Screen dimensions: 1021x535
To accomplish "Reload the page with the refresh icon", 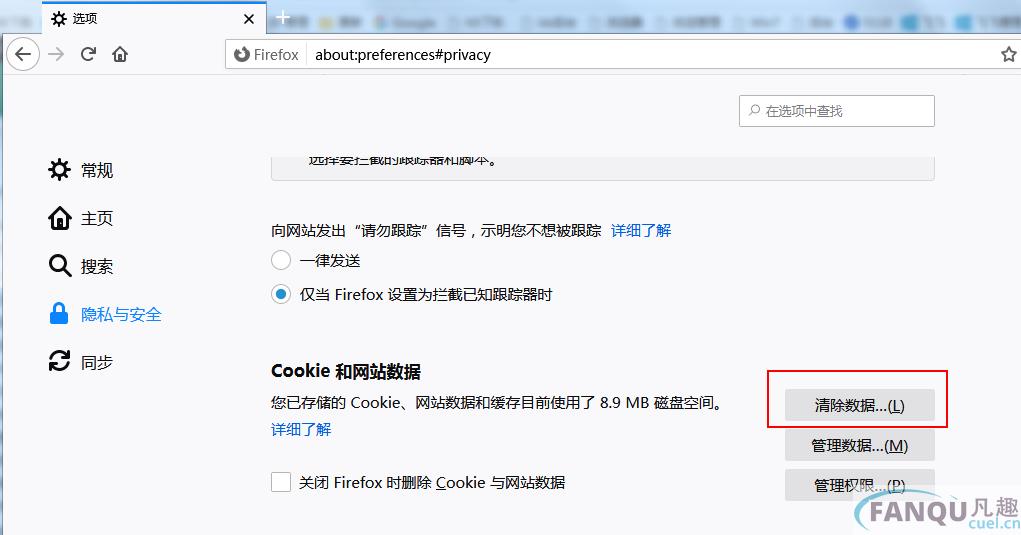I will (89, 54).
